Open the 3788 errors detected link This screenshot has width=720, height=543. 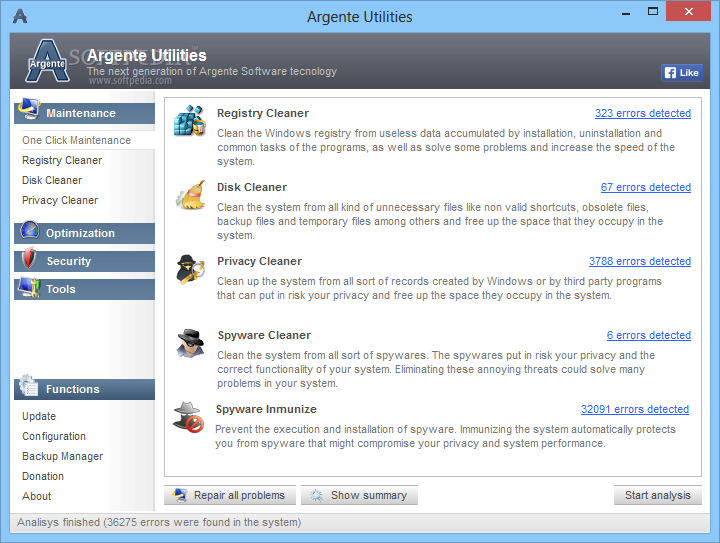[x=640, y=261]
